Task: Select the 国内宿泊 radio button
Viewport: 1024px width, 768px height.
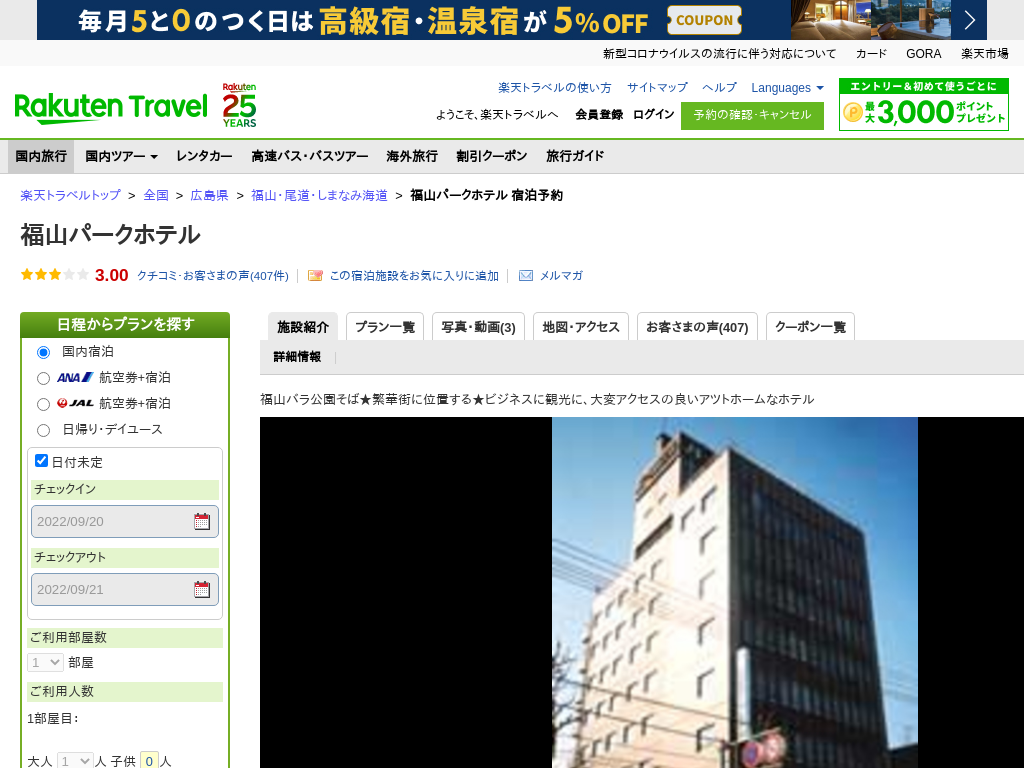Action: pos(43,352)
